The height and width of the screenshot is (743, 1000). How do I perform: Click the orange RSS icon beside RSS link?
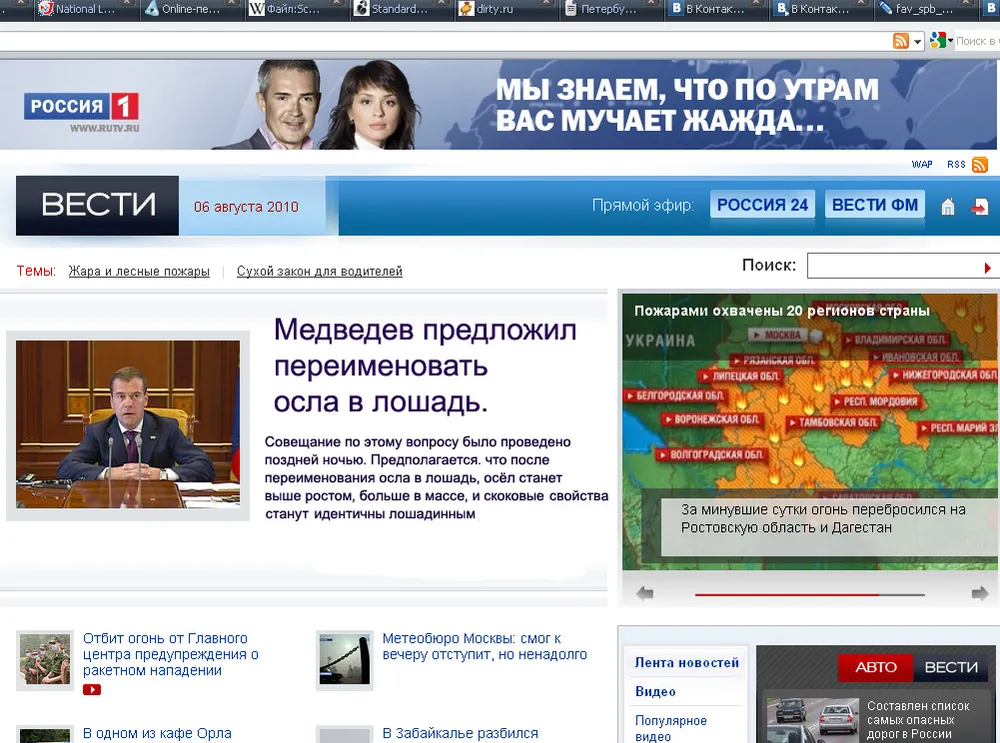coord(980,165)
